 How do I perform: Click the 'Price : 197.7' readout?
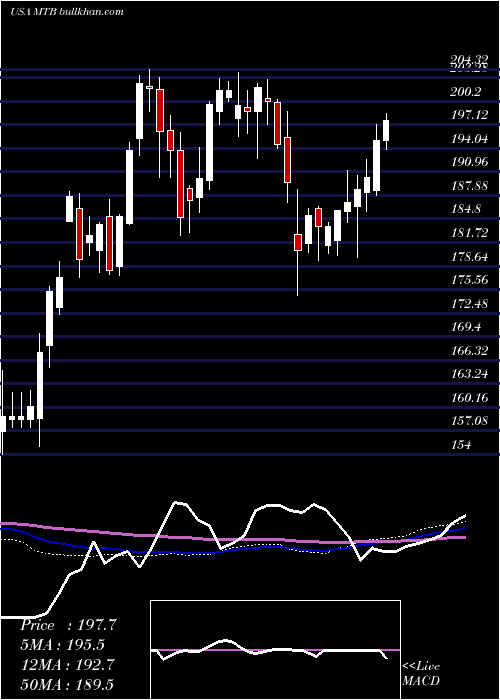pyautogui.click(x=68, y=625)
